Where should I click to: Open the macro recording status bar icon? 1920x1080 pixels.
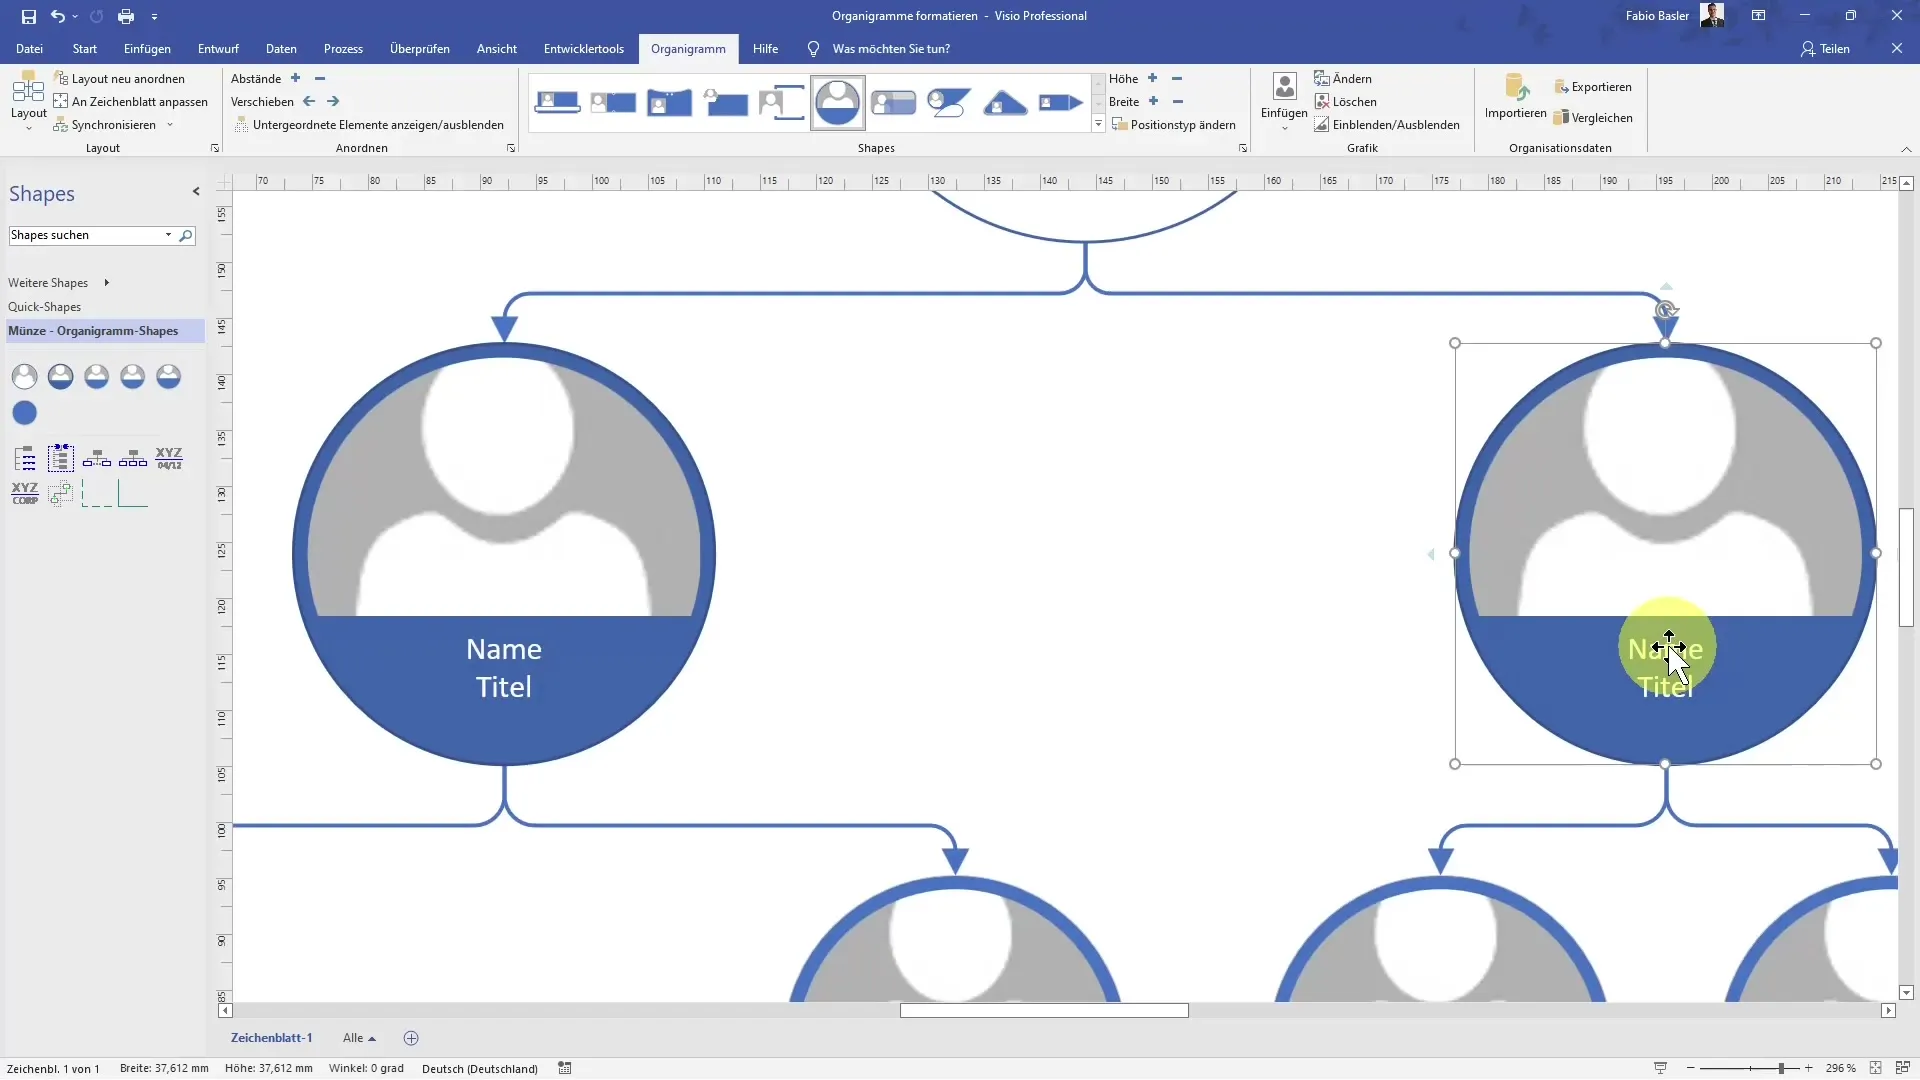click(x=565, y=1068)
